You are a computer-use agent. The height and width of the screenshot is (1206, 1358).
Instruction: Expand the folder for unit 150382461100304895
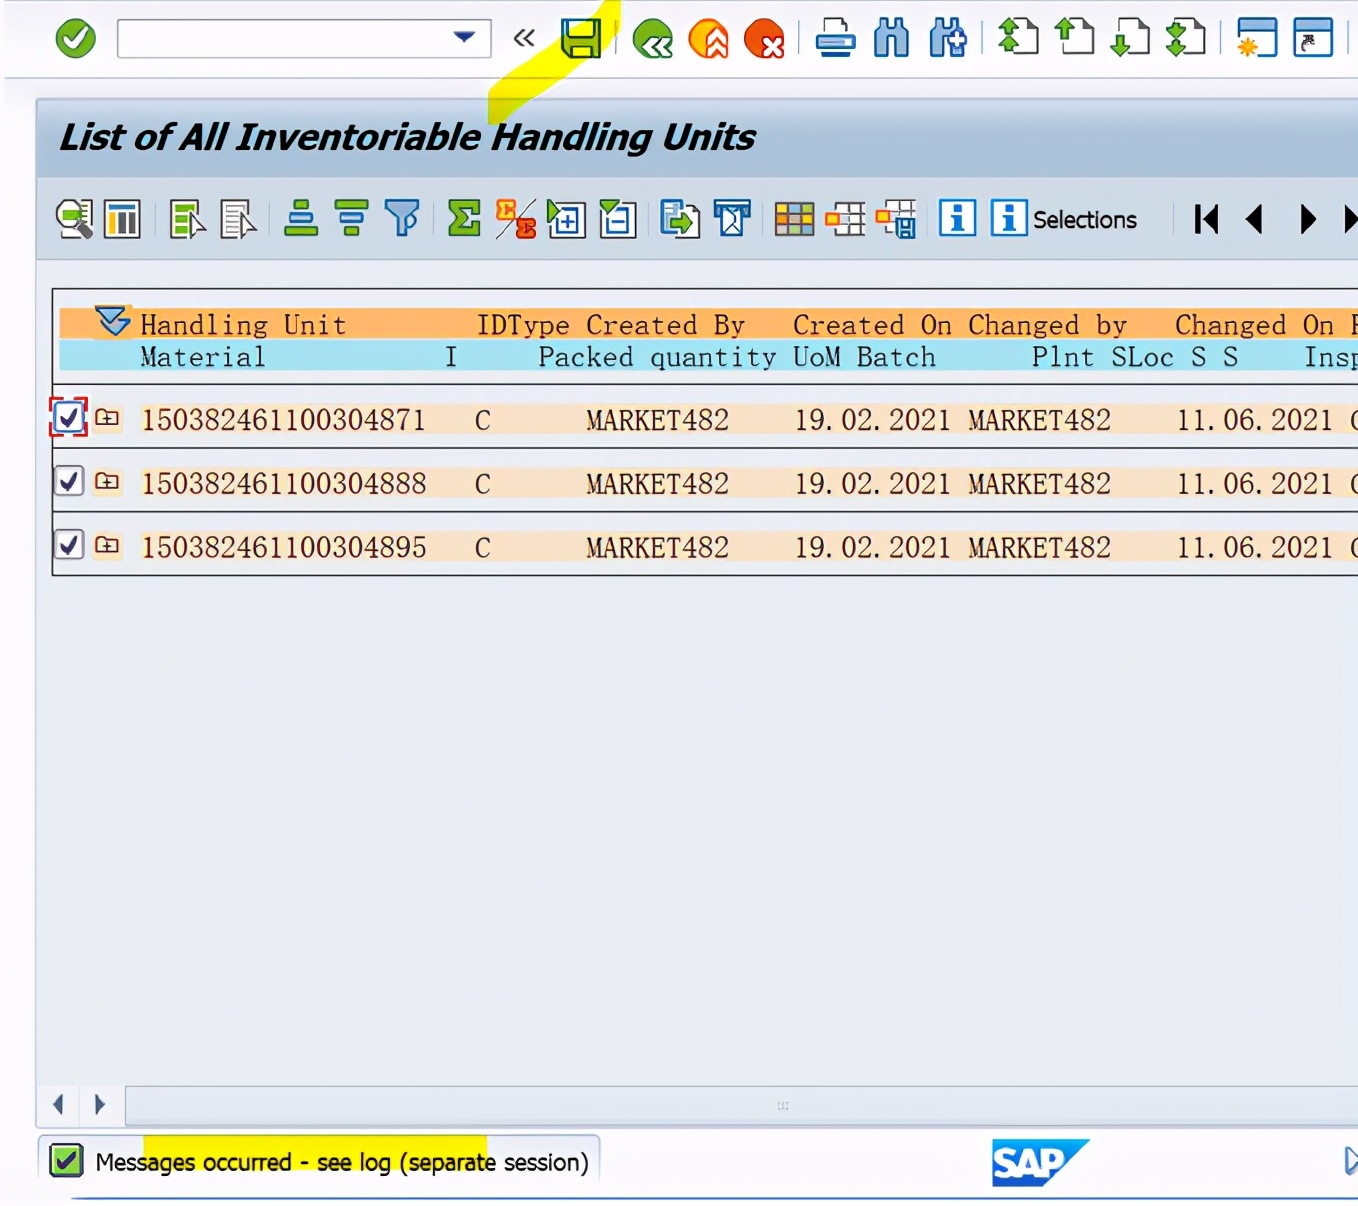(107, 545)
